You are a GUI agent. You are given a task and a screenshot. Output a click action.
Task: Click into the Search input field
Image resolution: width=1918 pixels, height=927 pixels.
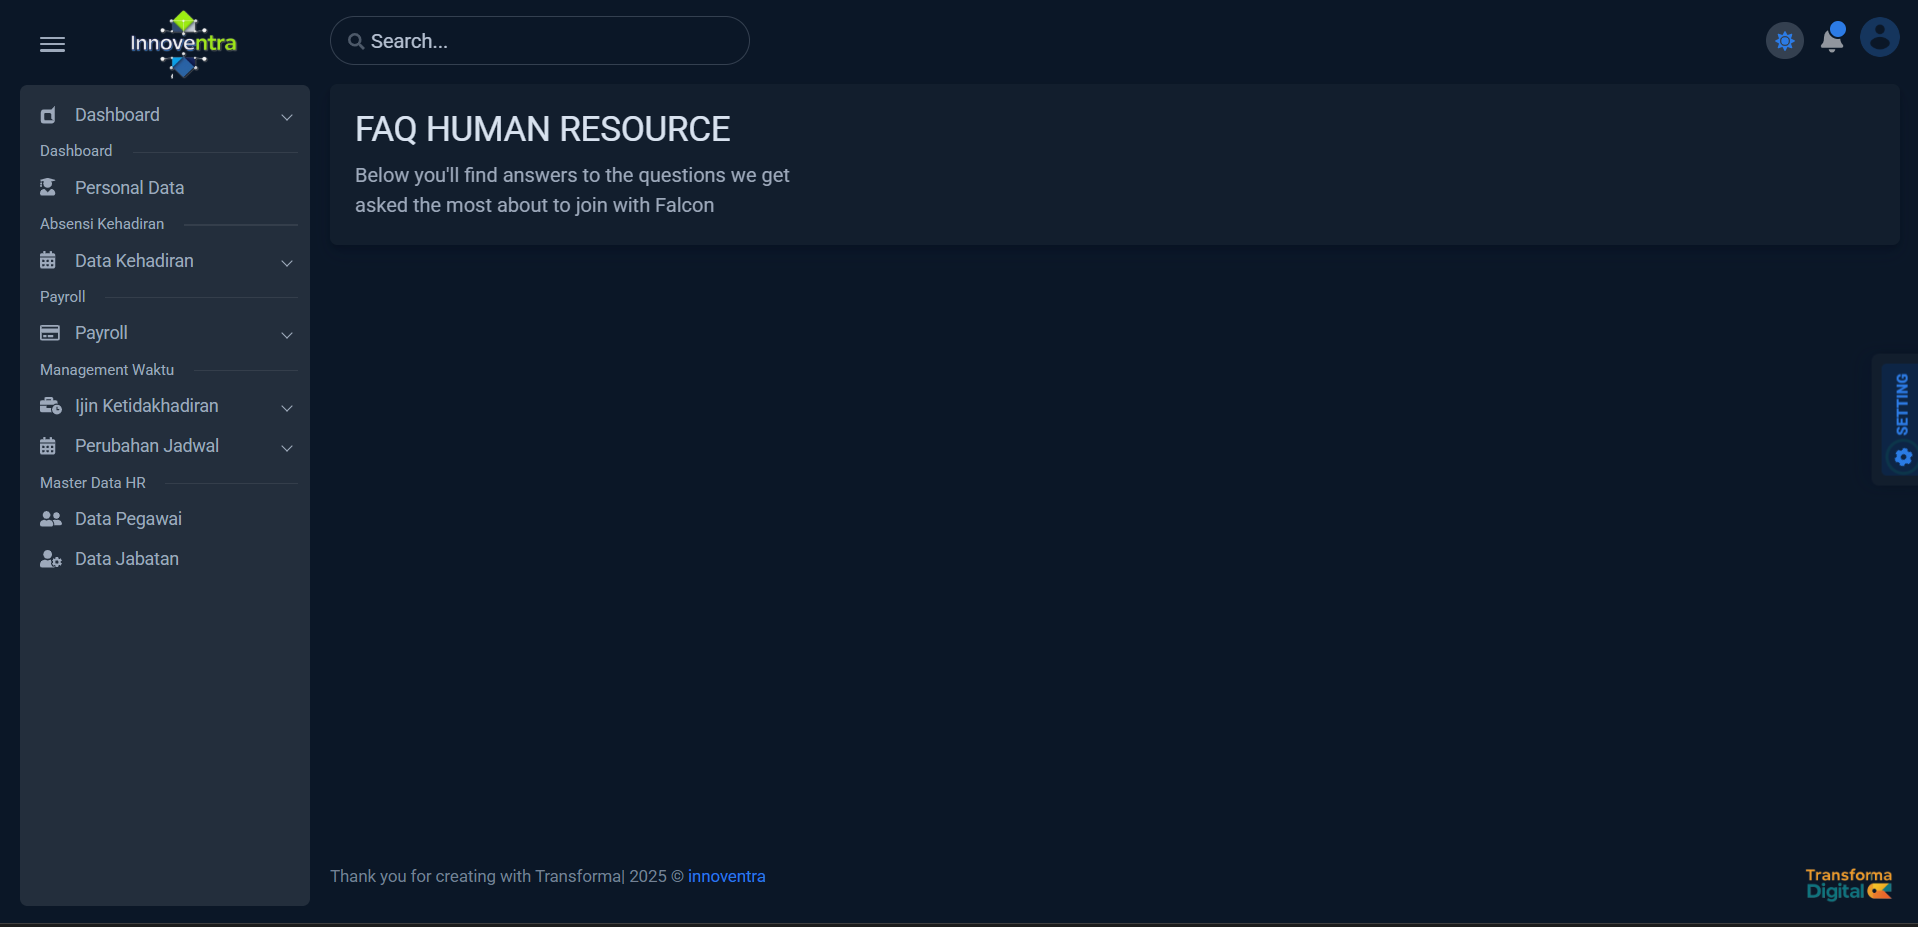[x=550, y=41]
